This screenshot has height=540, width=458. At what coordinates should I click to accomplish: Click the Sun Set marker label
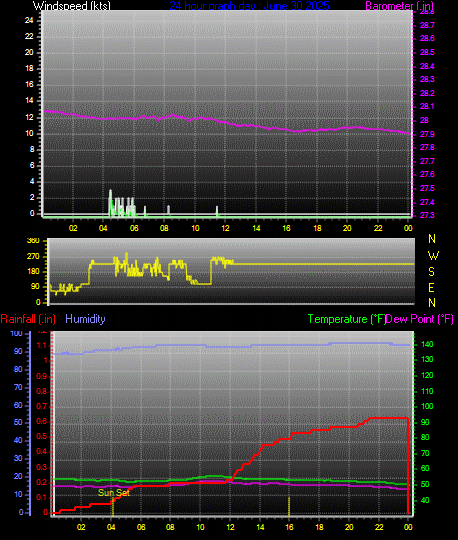[114, 492]
